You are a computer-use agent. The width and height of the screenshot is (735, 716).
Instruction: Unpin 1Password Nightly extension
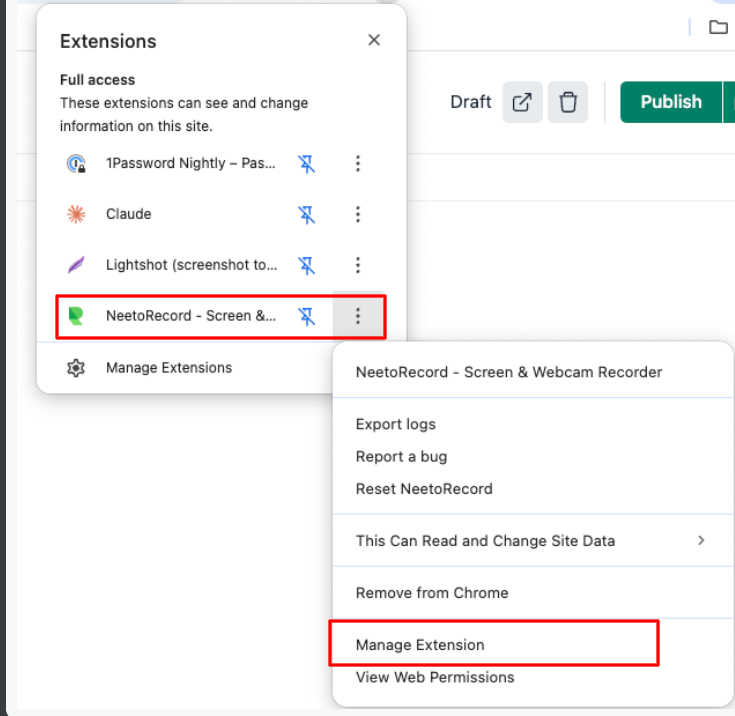point(307,164)
